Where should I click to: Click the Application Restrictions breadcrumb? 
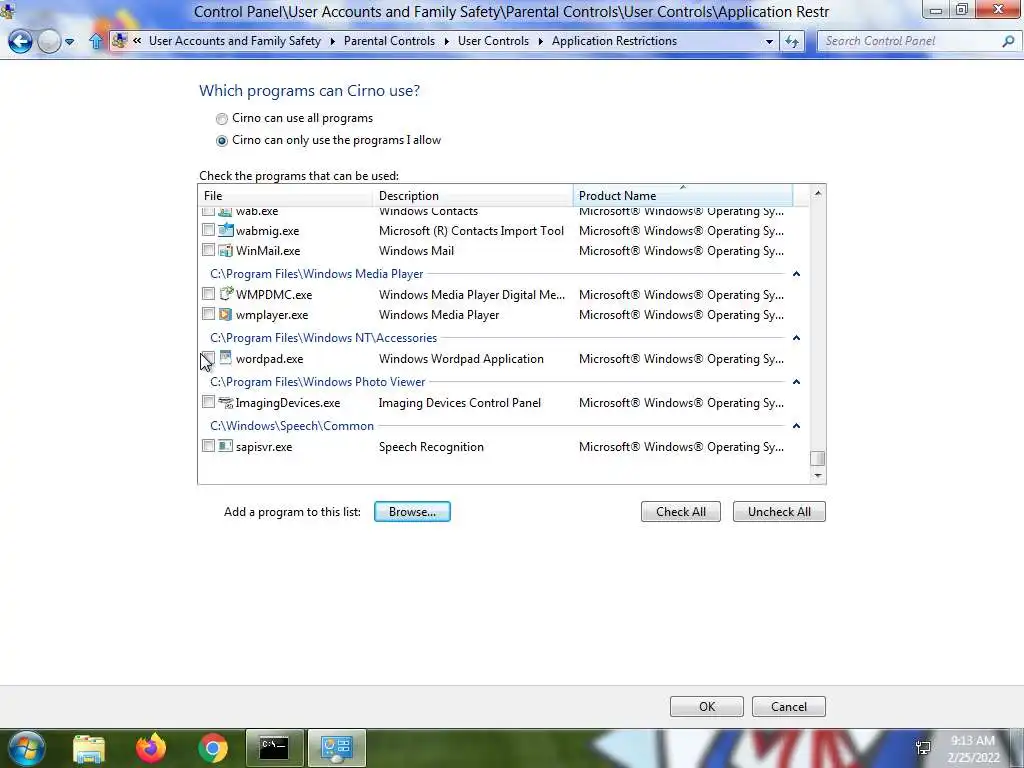pyautogui.click(x=615, y=40)
